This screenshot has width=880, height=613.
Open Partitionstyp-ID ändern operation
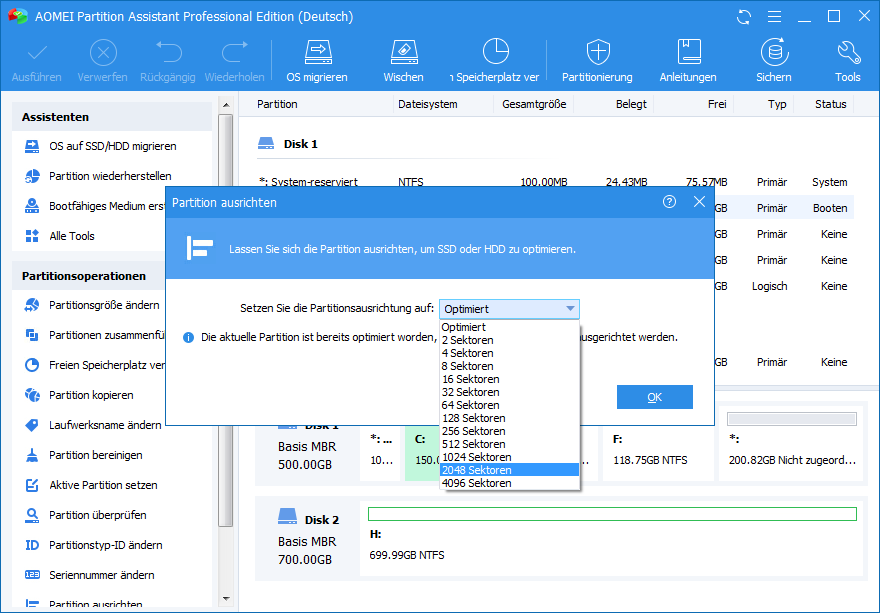click(105, 545)
